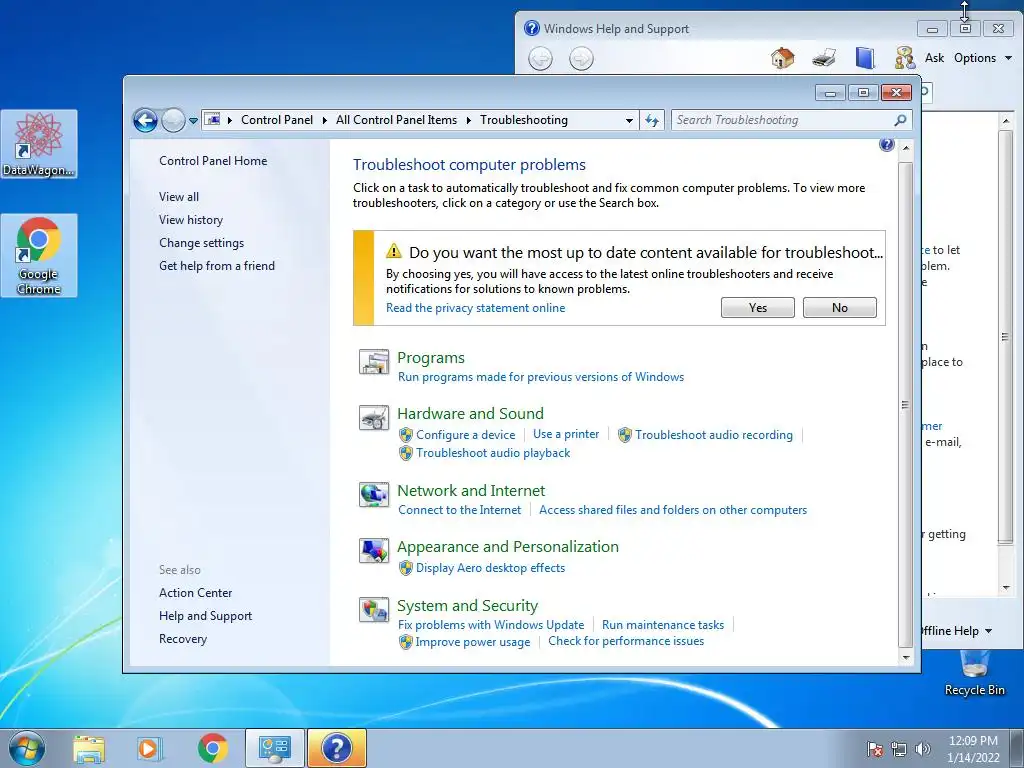This screenshot has width=1024, height=768.
Task: Open Help and Support link in sidebar
Action: pos(205,616)
